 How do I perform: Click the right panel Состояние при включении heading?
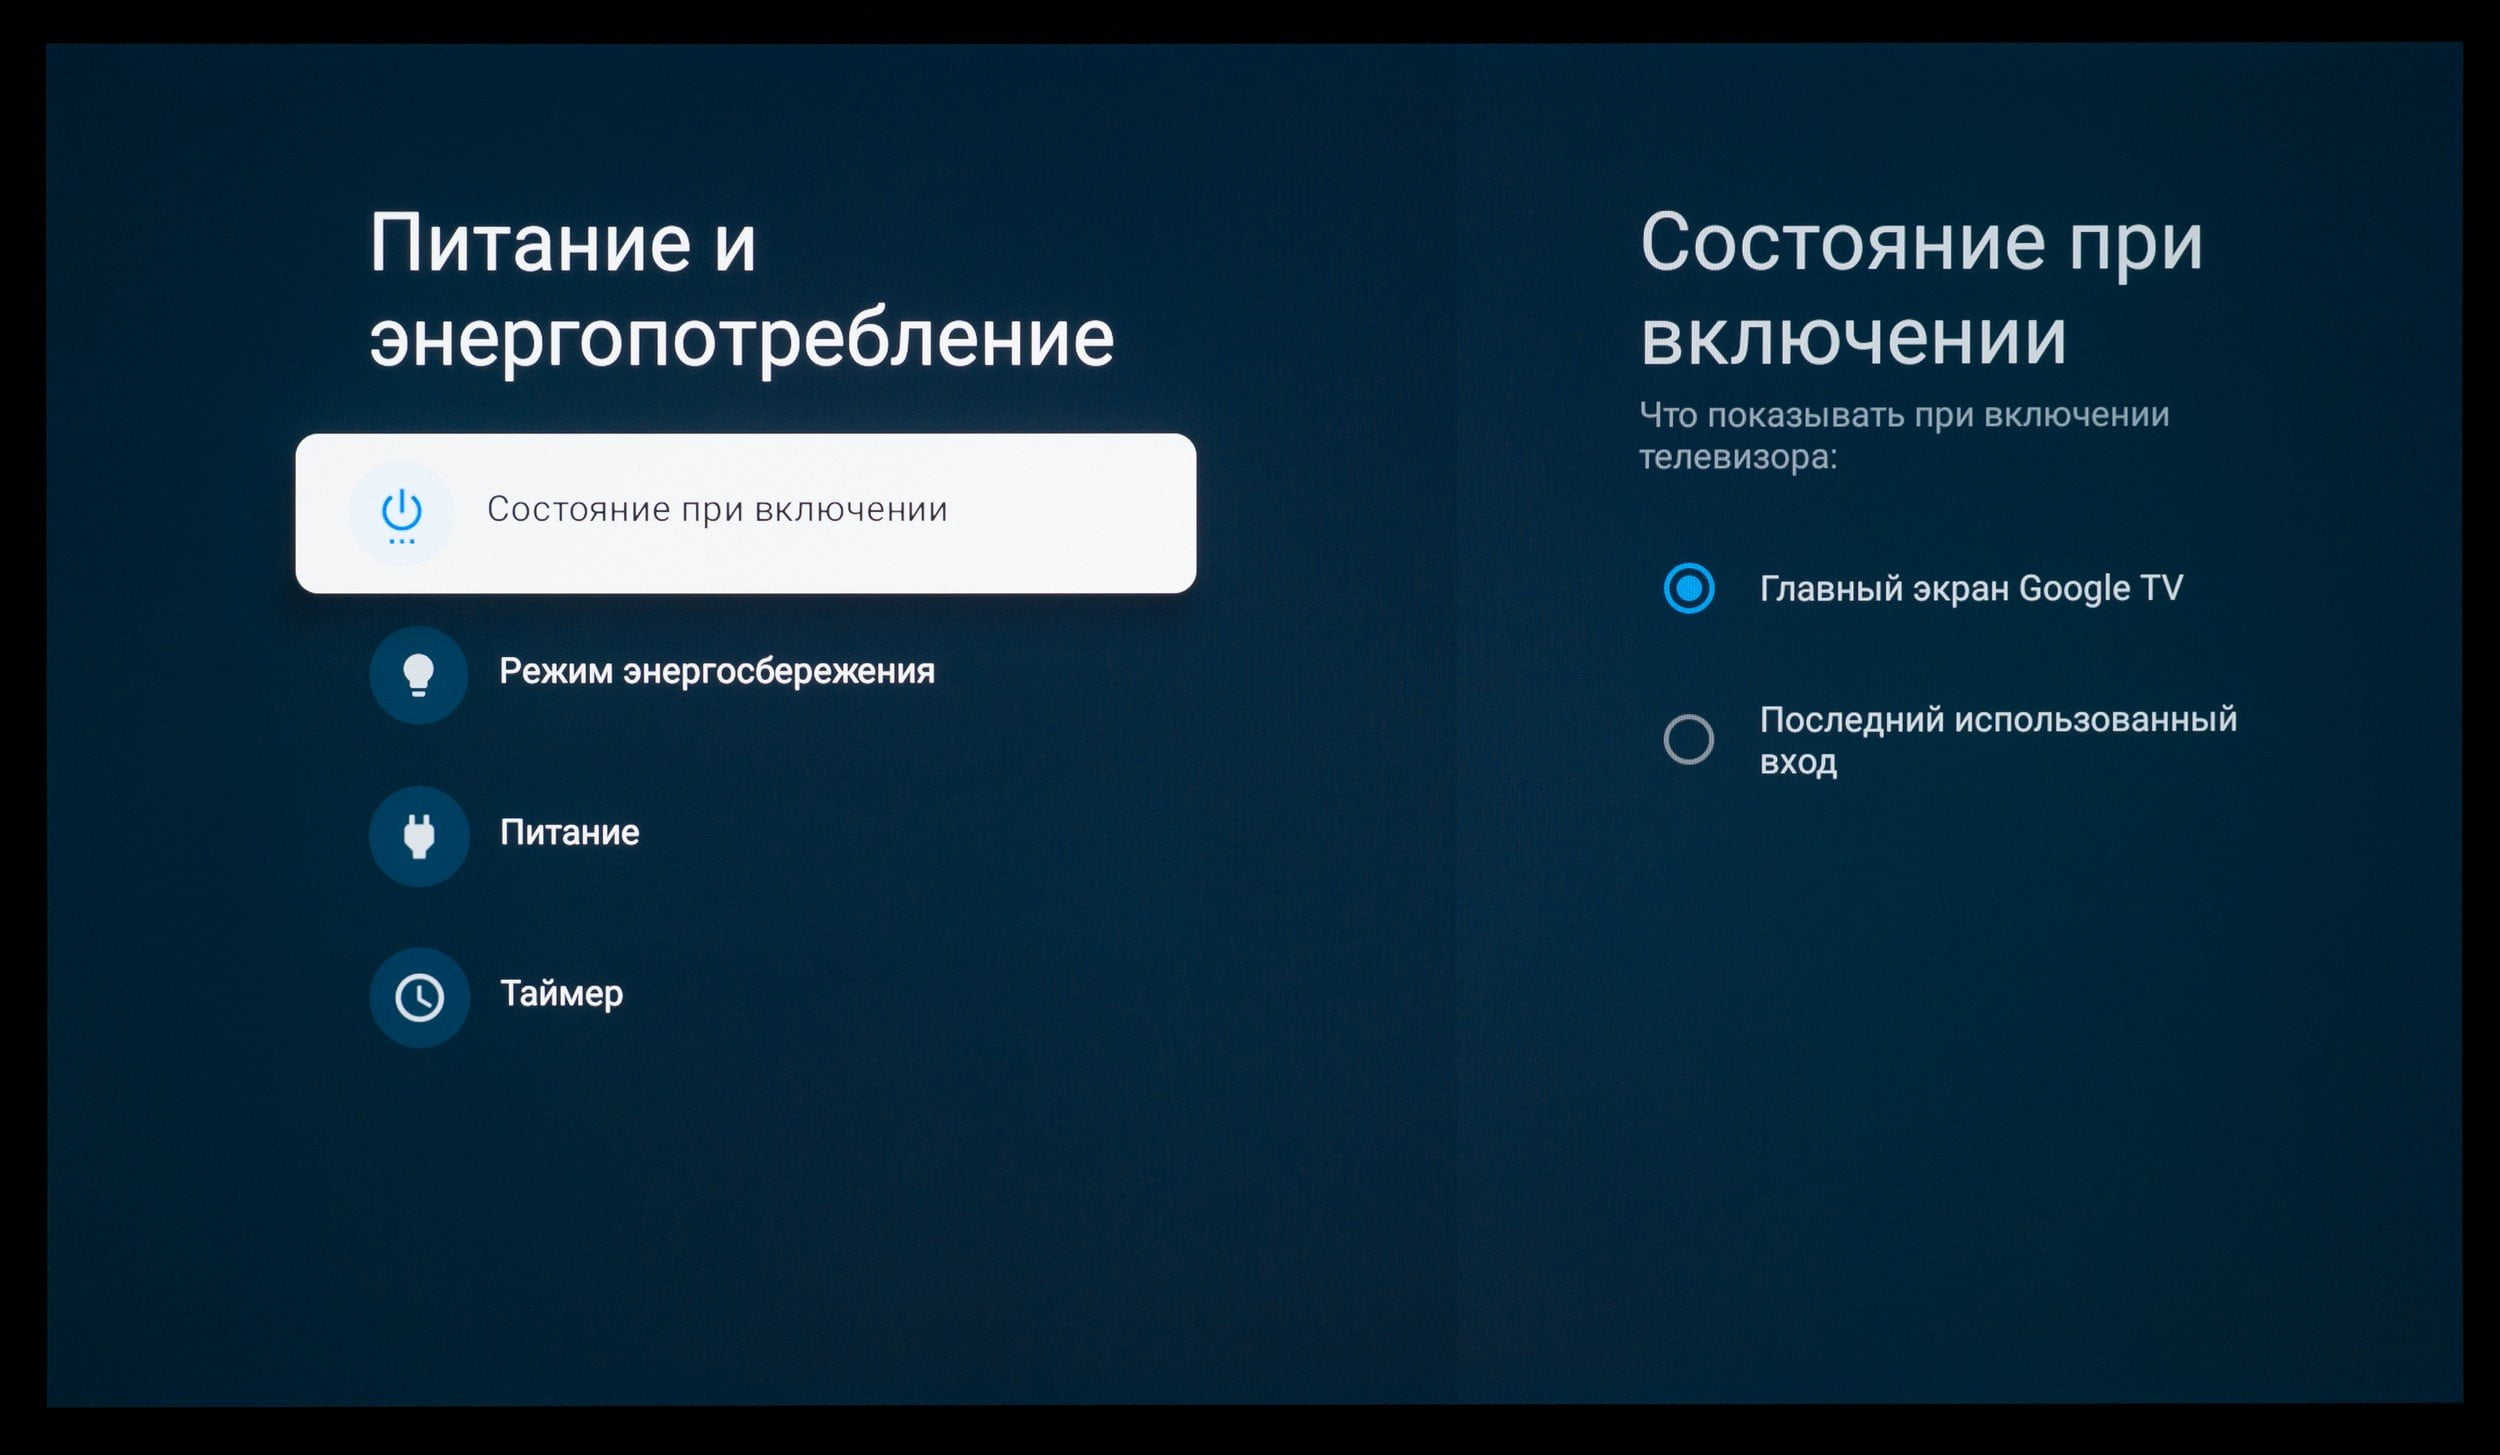pos(1921,290)
